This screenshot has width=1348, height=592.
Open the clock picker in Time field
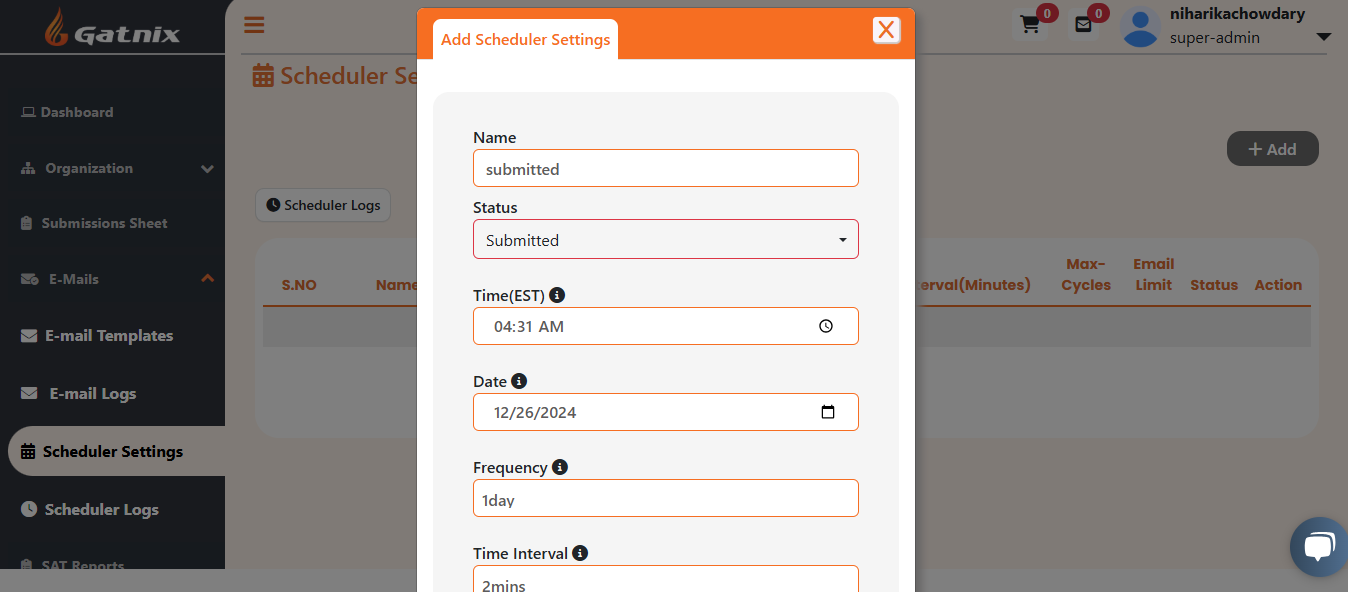(x=826, y=326)
